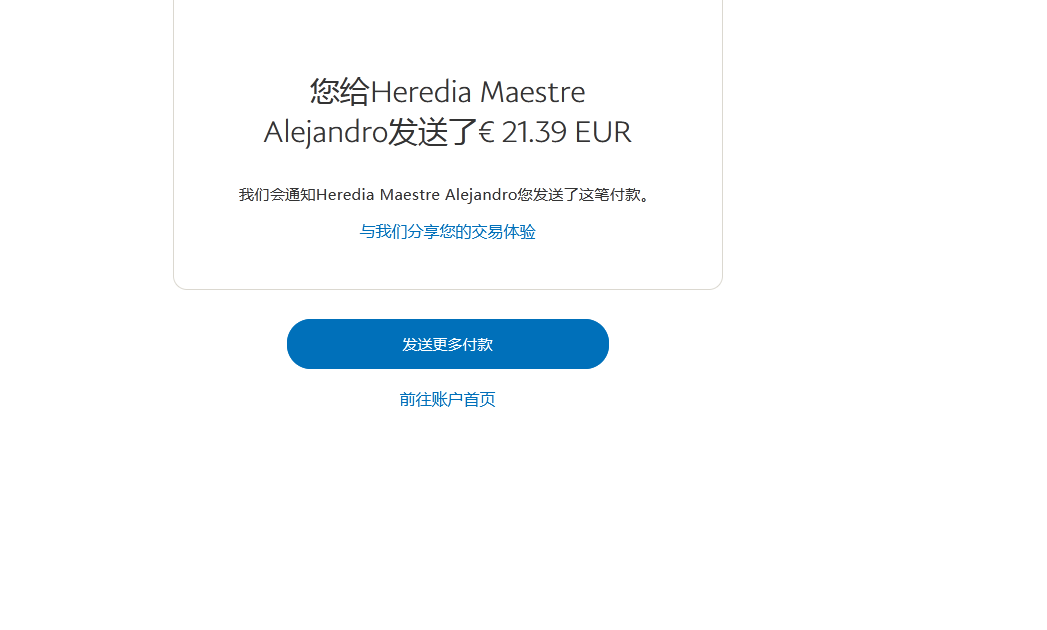1047x630 pixels.
Task: Click the word Maestre in the notice line
Action: 409,195
